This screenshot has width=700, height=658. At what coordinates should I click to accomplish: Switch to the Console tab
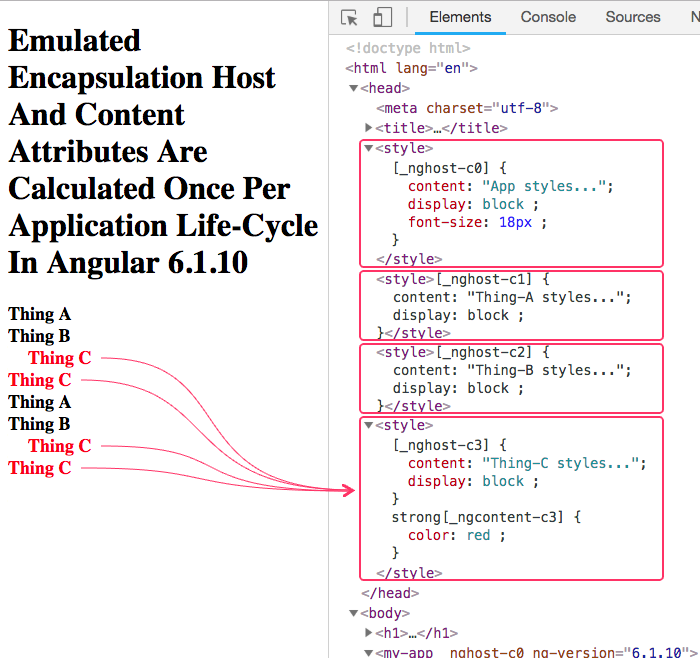pos(548,17)
